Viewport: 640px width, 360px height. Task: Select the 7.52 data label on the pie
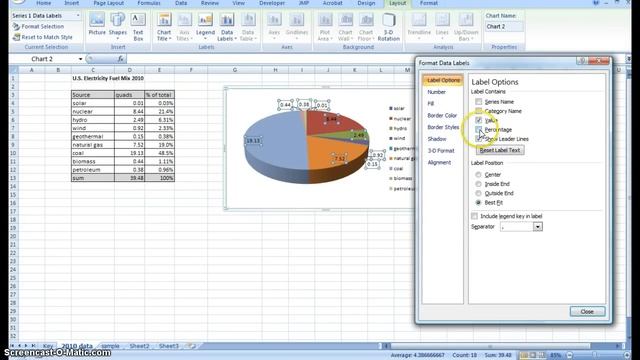340,158
